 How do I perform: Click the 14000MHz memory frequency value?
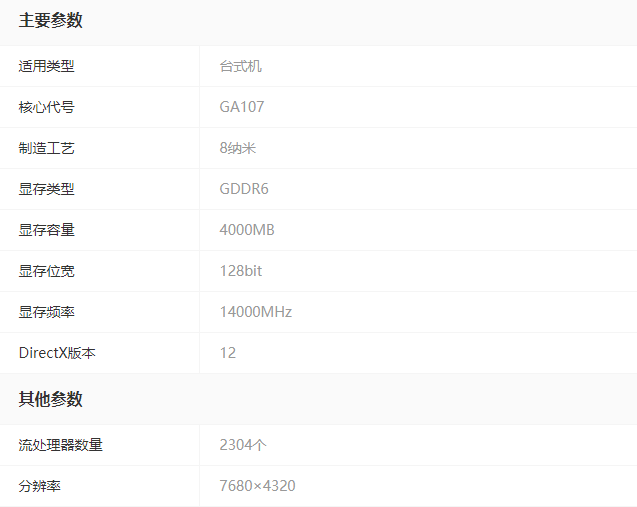(x=256, y=312)
